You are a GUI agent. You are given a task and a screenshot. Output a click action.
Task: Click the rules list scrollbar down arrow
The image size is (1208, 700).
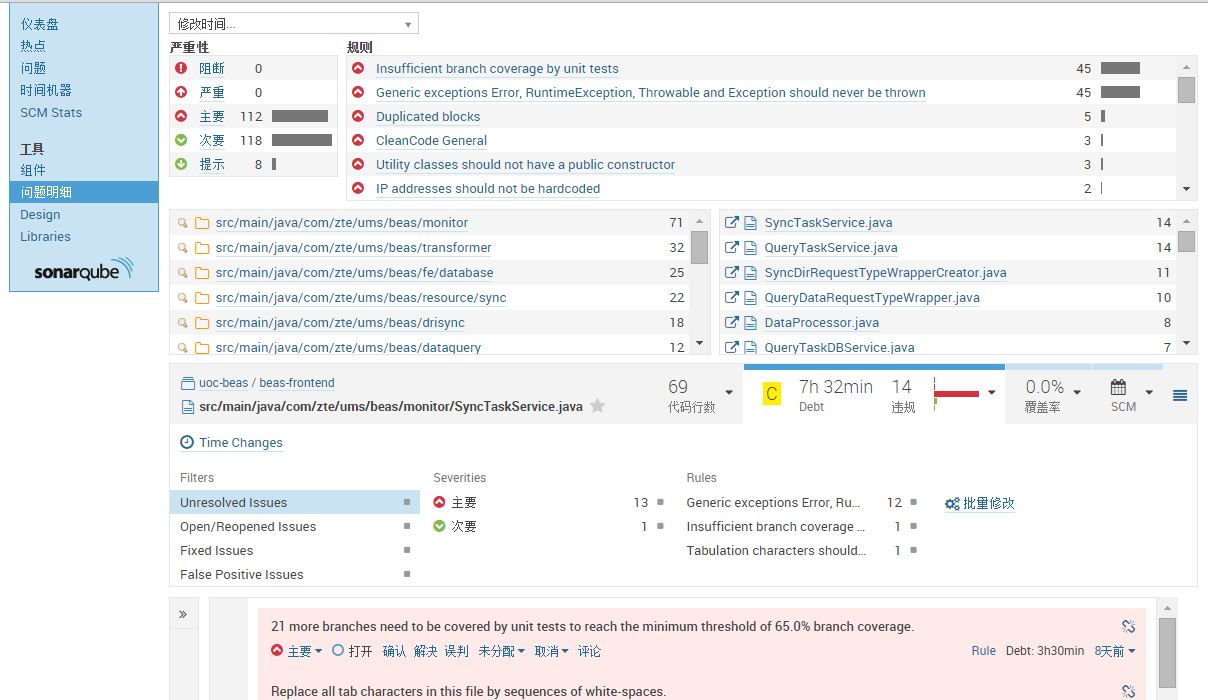click(1186, 189)
